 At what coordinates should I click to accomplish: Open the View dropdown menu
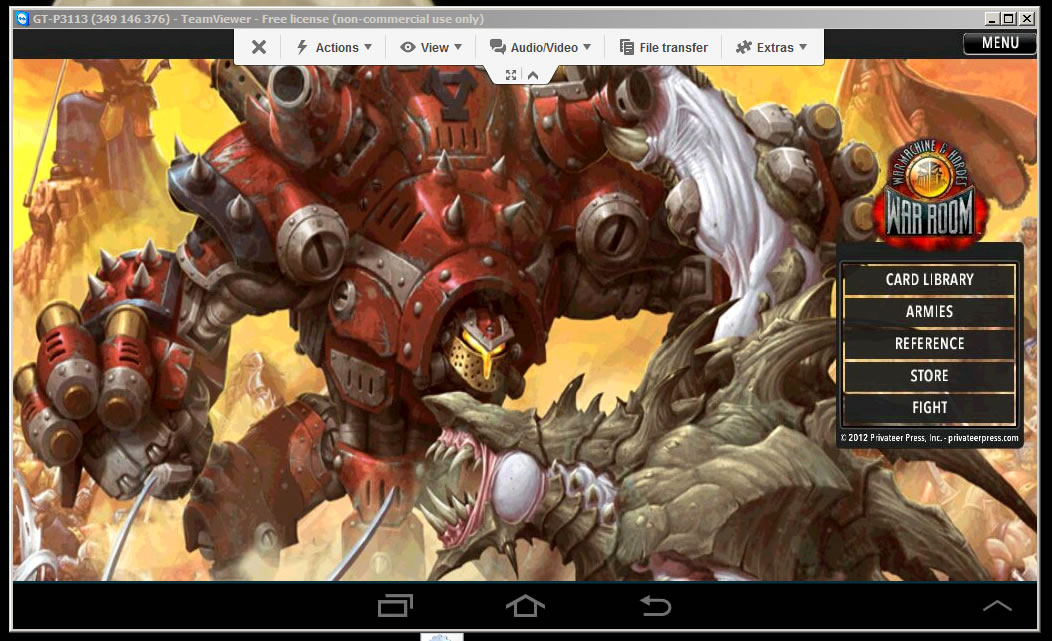pos(431,47)
